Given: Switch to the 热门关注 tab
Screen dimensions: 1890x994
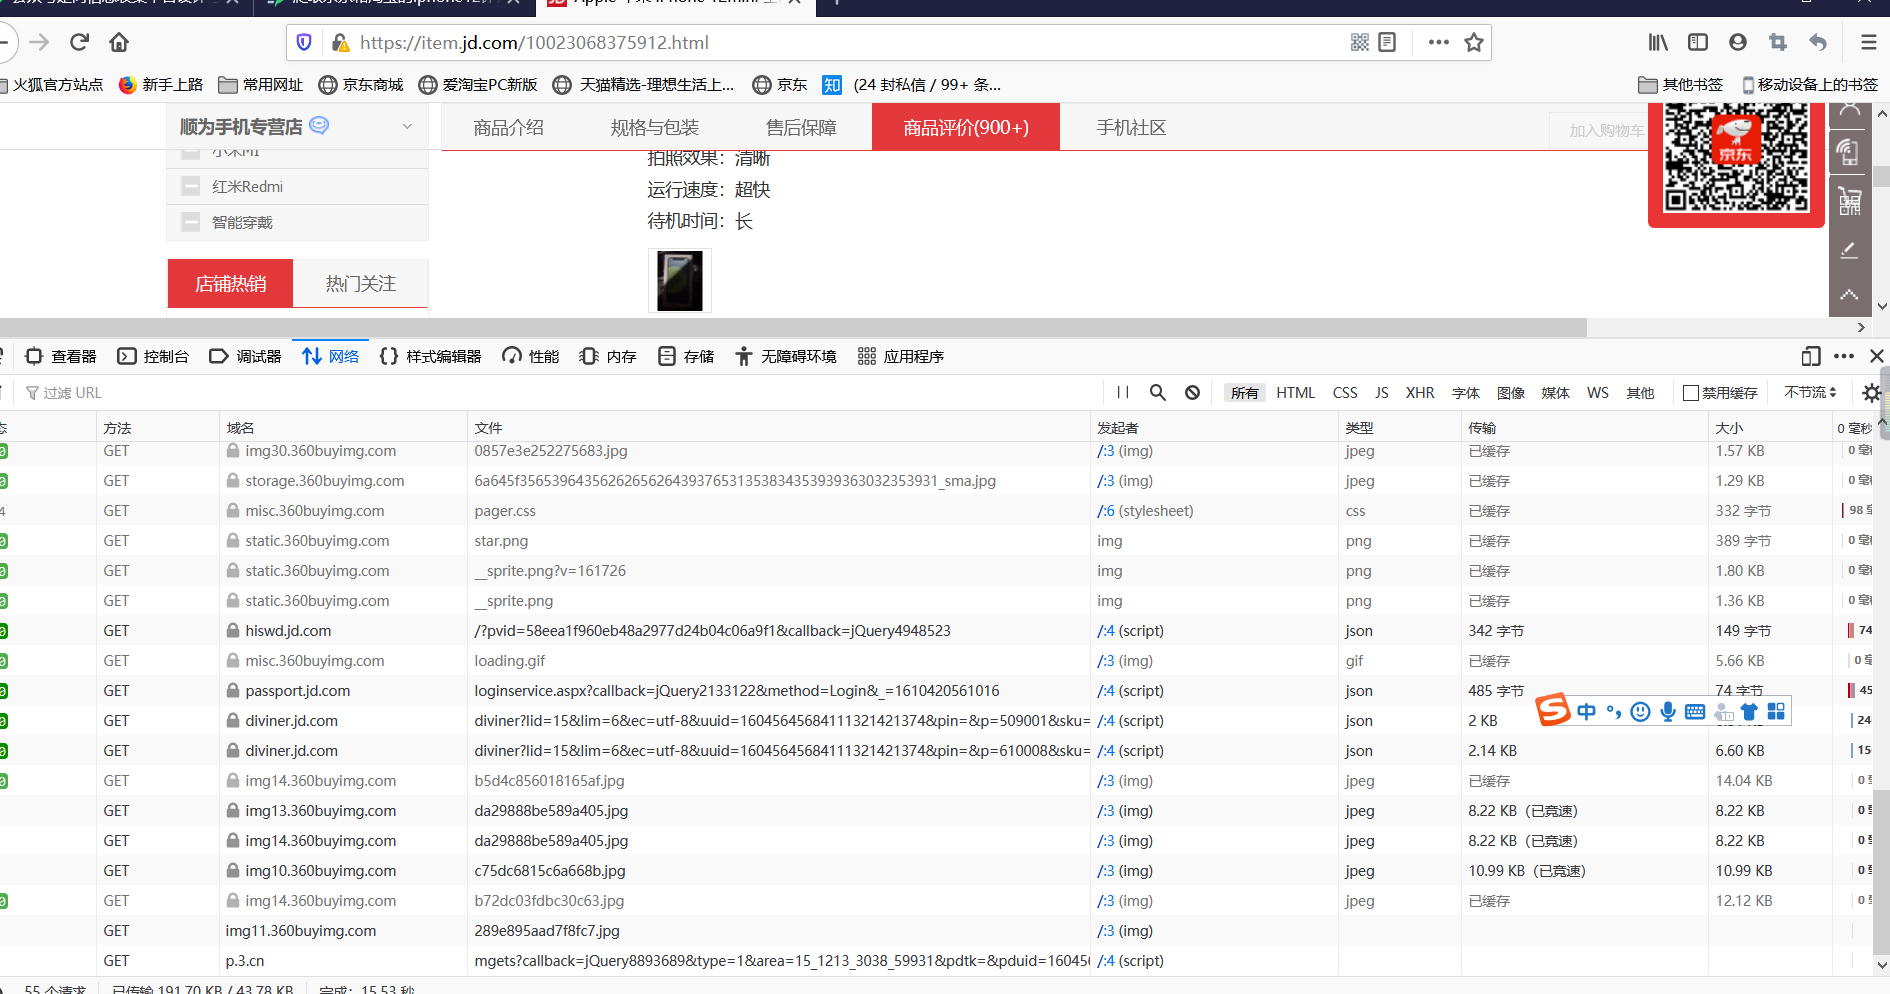Looking at the screenshot, I should [361, 284].
